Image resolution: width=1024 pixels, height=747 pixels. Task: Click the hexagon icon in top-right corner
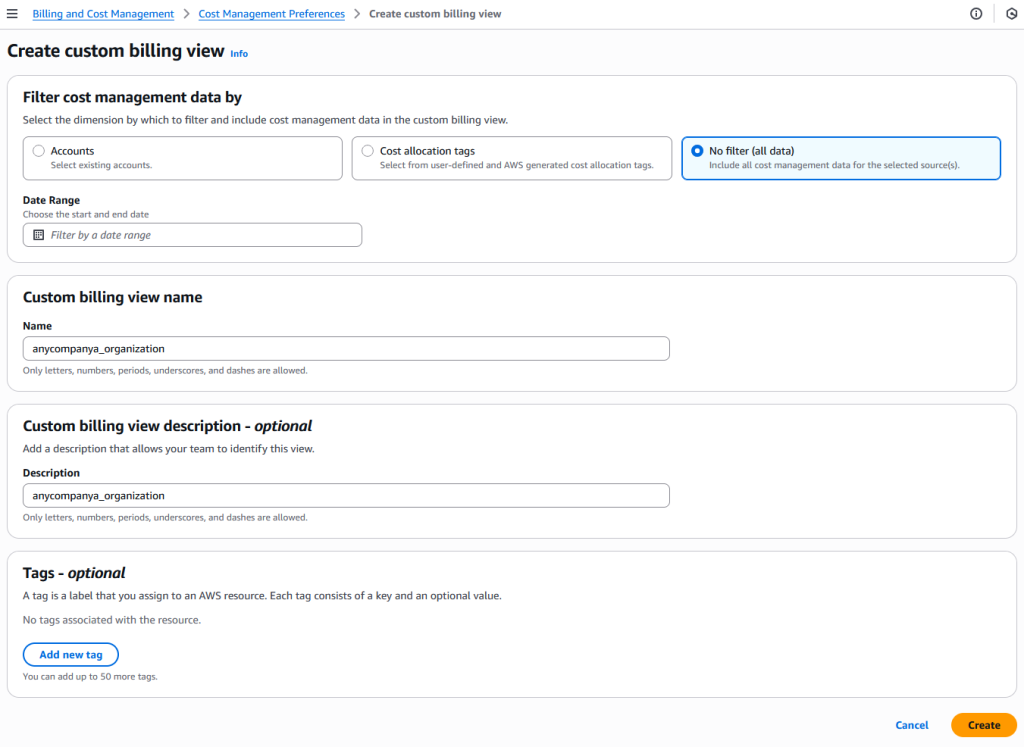click(1011, 14)
